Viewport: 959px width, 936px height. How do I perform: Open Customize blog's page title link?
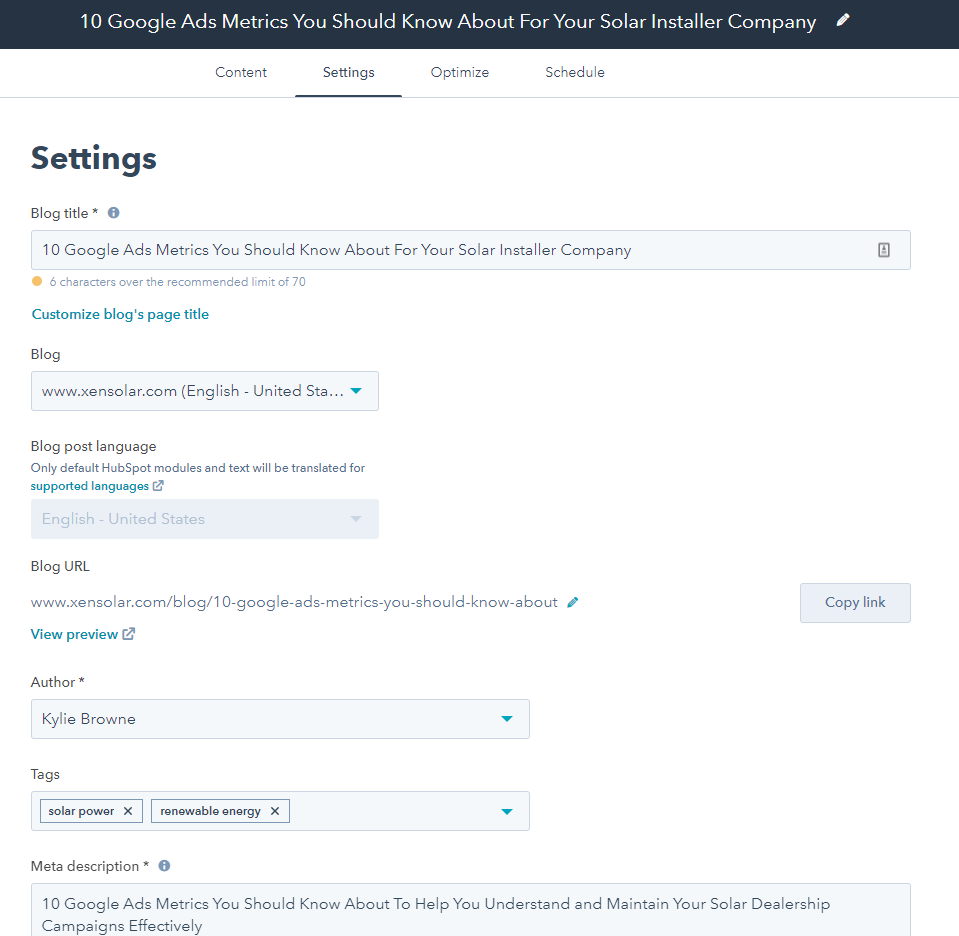[120, 314]
